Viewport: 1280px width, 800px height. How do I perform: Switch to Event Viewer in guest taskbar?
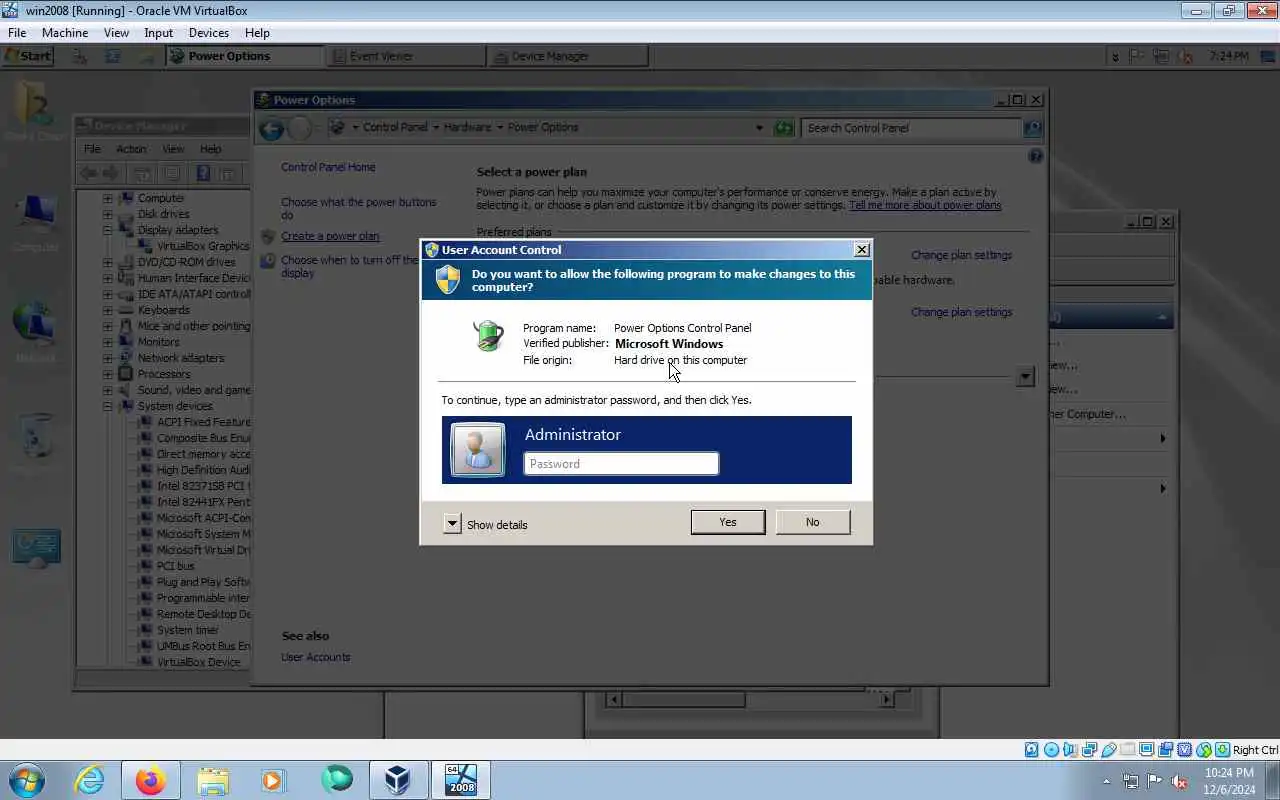tap(405, 56)
